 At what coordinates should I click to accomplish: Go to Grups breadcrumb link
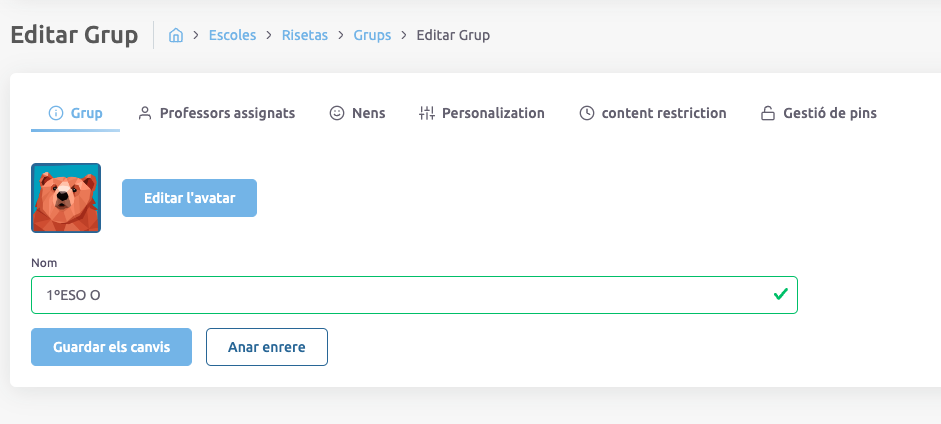(372, 35)
